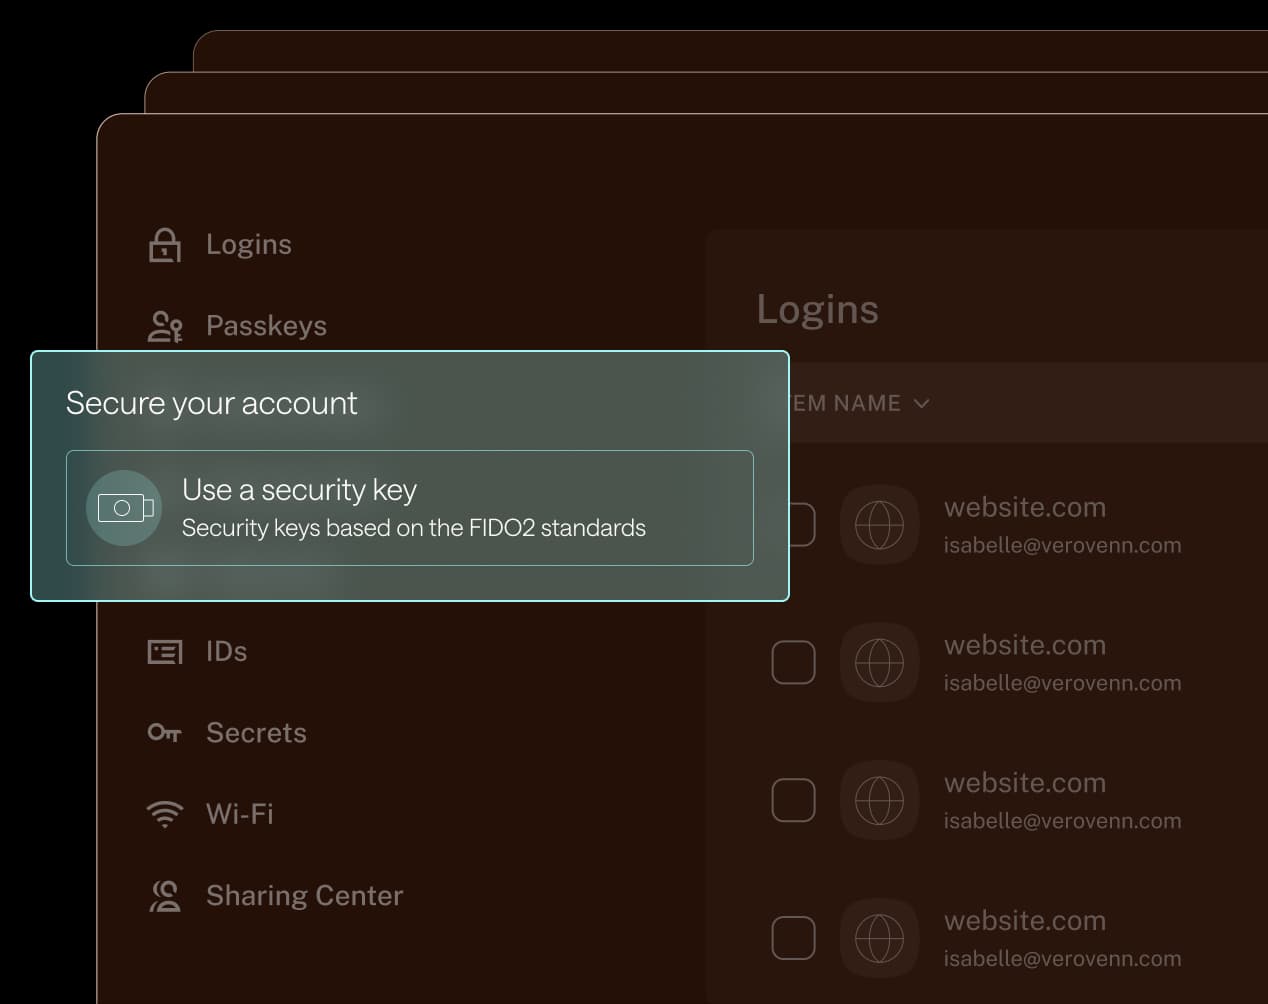Image resolution: width=1268 pixels, height=1004 pixels.
Task: Click the IDs card icon
Action: (165, 652)
